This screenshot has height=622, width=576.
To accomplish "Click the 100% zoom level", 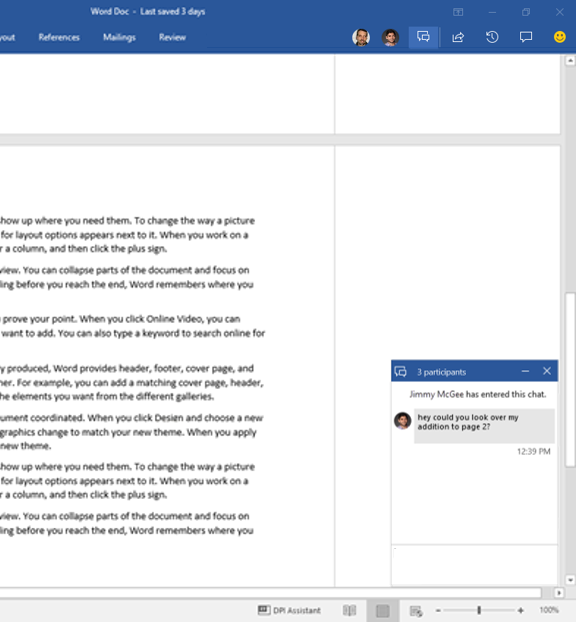I will point(549,610).
